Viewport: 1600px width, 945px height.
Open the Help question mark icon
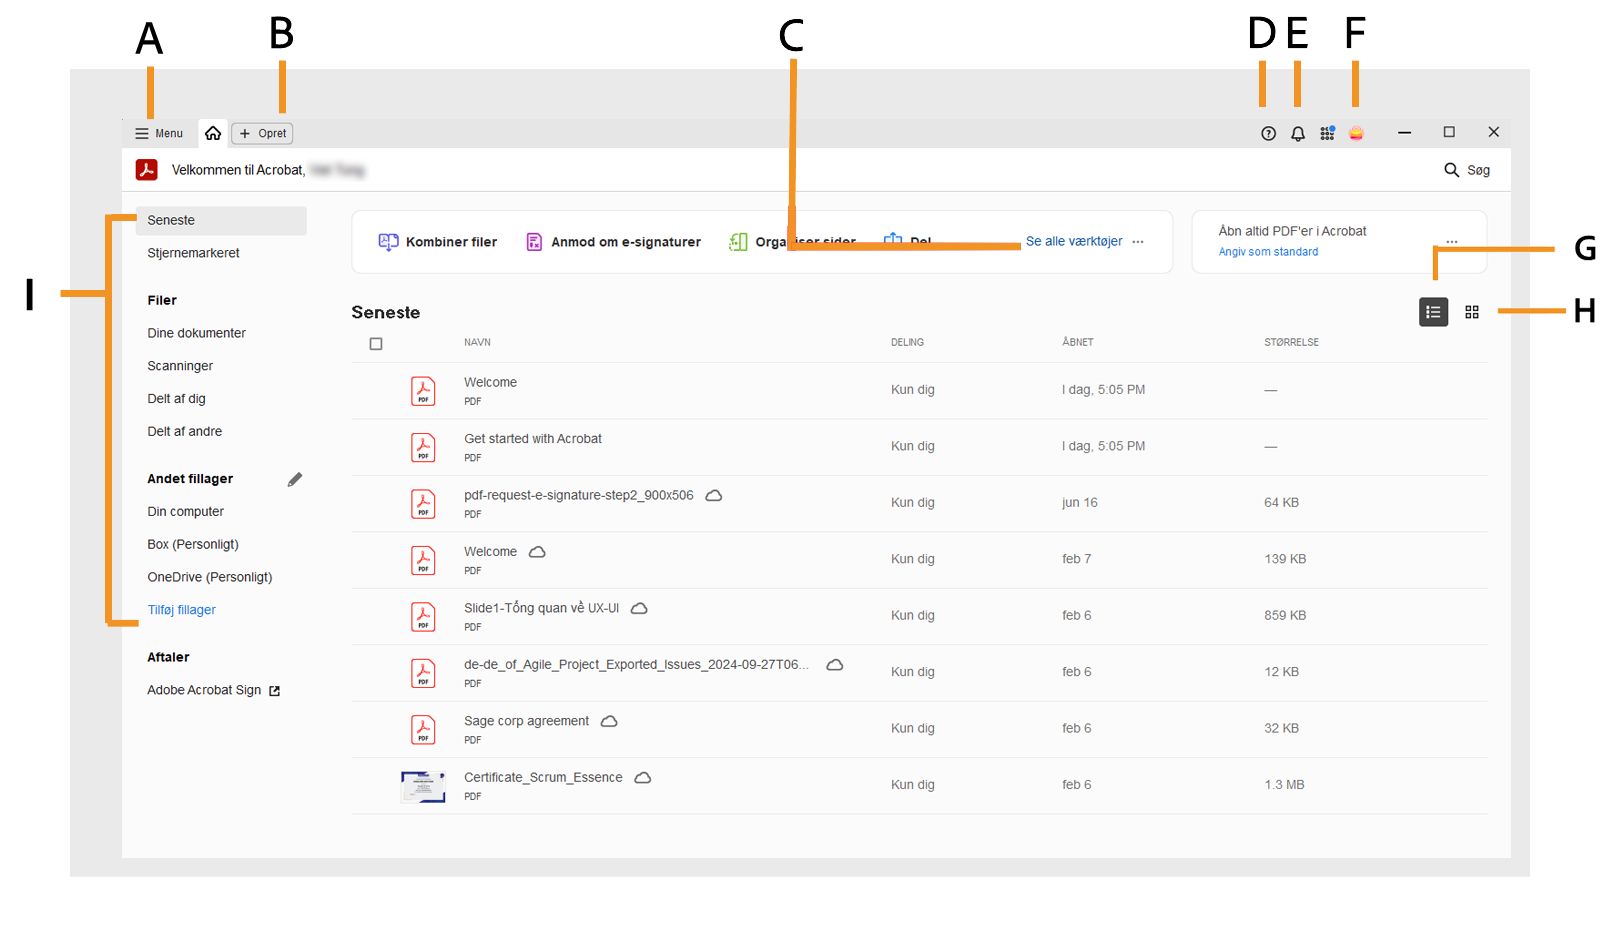[x=1268, y=134]
